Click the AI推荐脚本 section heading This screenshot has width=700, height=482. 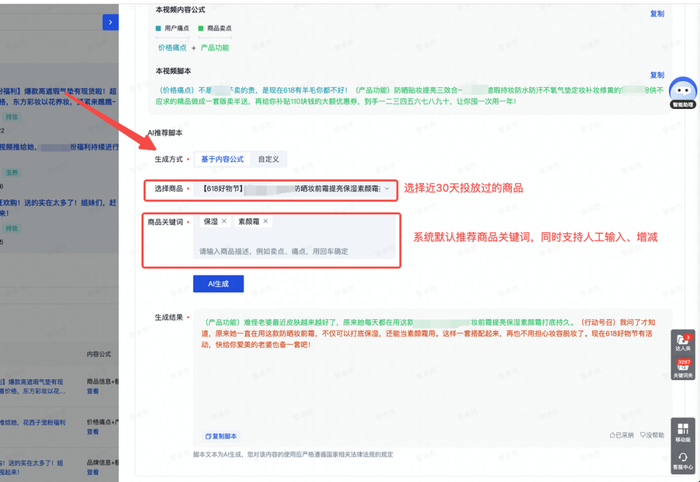[x=165, y=133]
